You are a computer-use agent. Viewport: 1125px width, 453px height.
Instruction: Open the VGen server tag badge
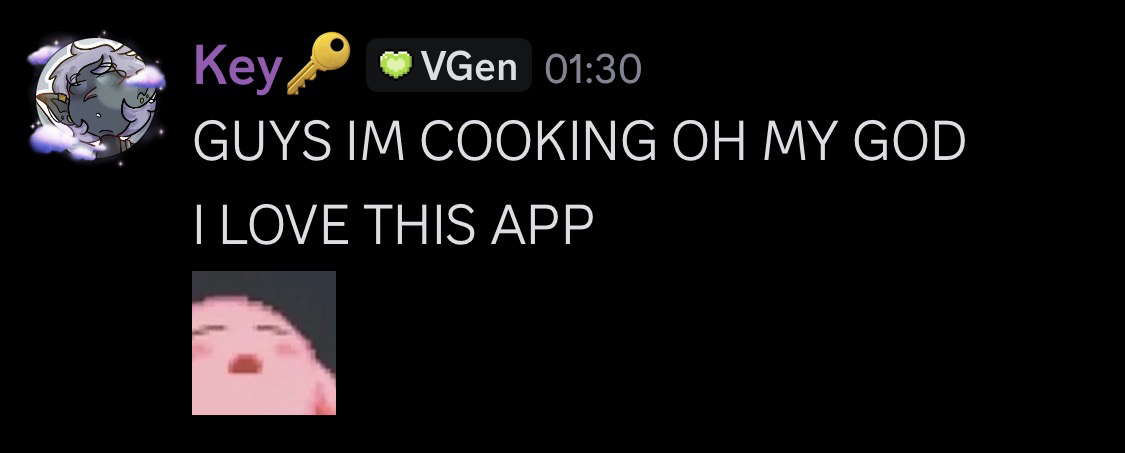coord(449,65)
